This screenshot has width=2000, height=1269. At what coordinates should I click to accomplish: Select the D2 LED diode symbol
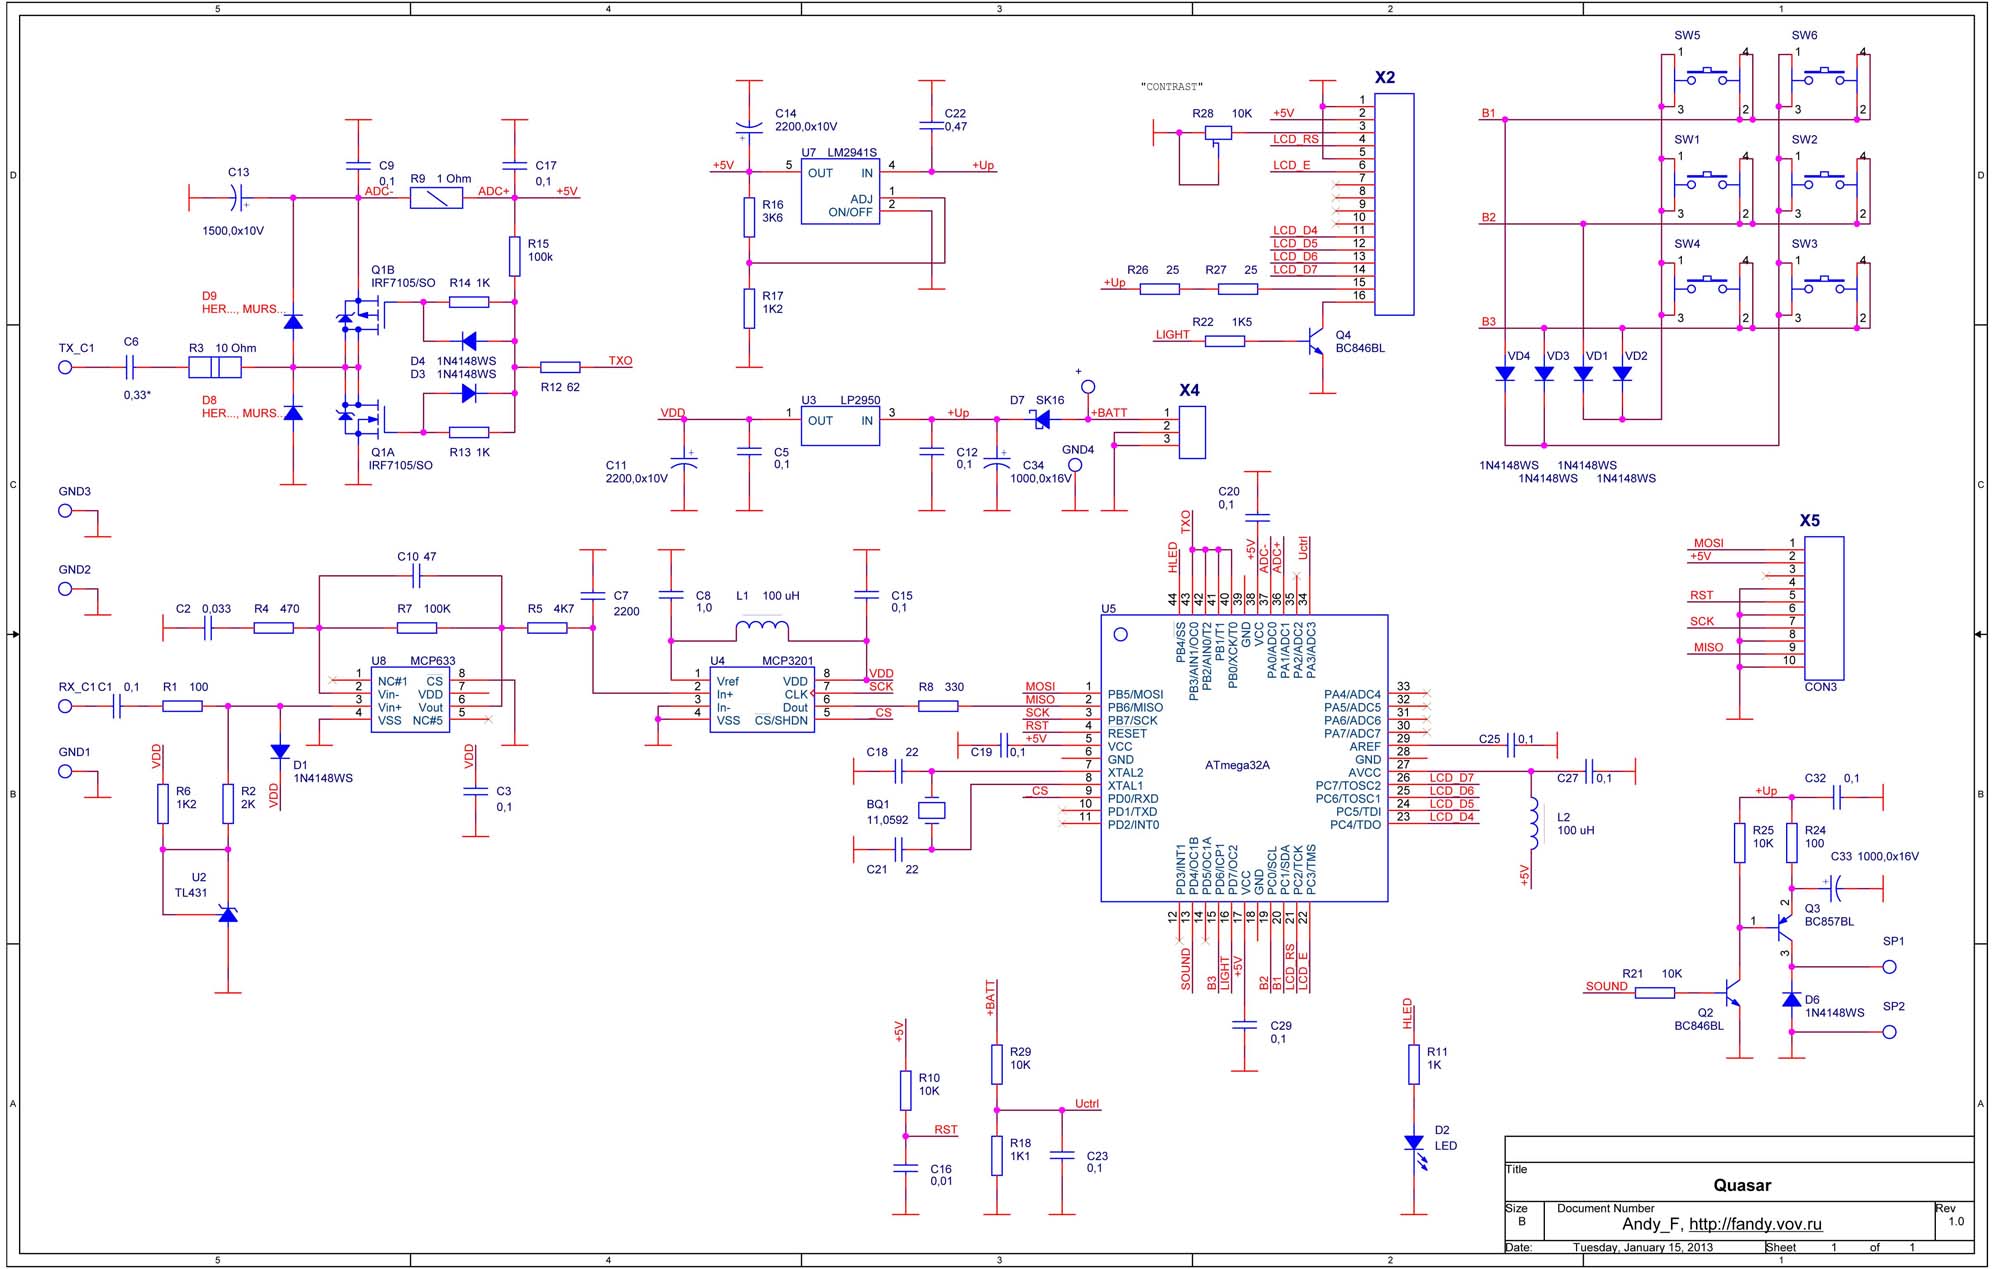(x=1413, y=1143)
